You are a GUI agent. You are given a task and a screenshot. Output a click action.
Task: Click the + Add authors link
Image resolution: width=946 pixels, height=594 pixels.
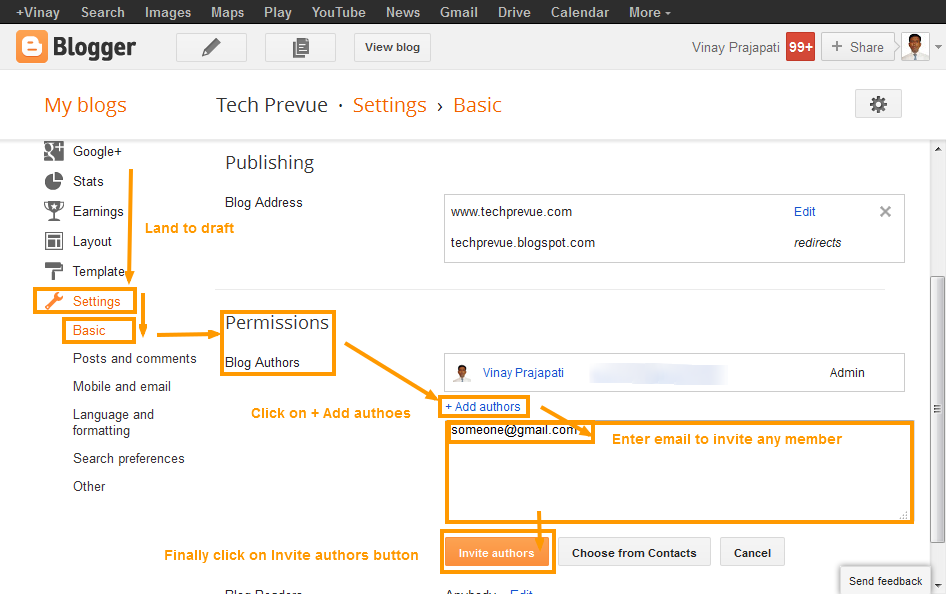(x=483, y=407)
